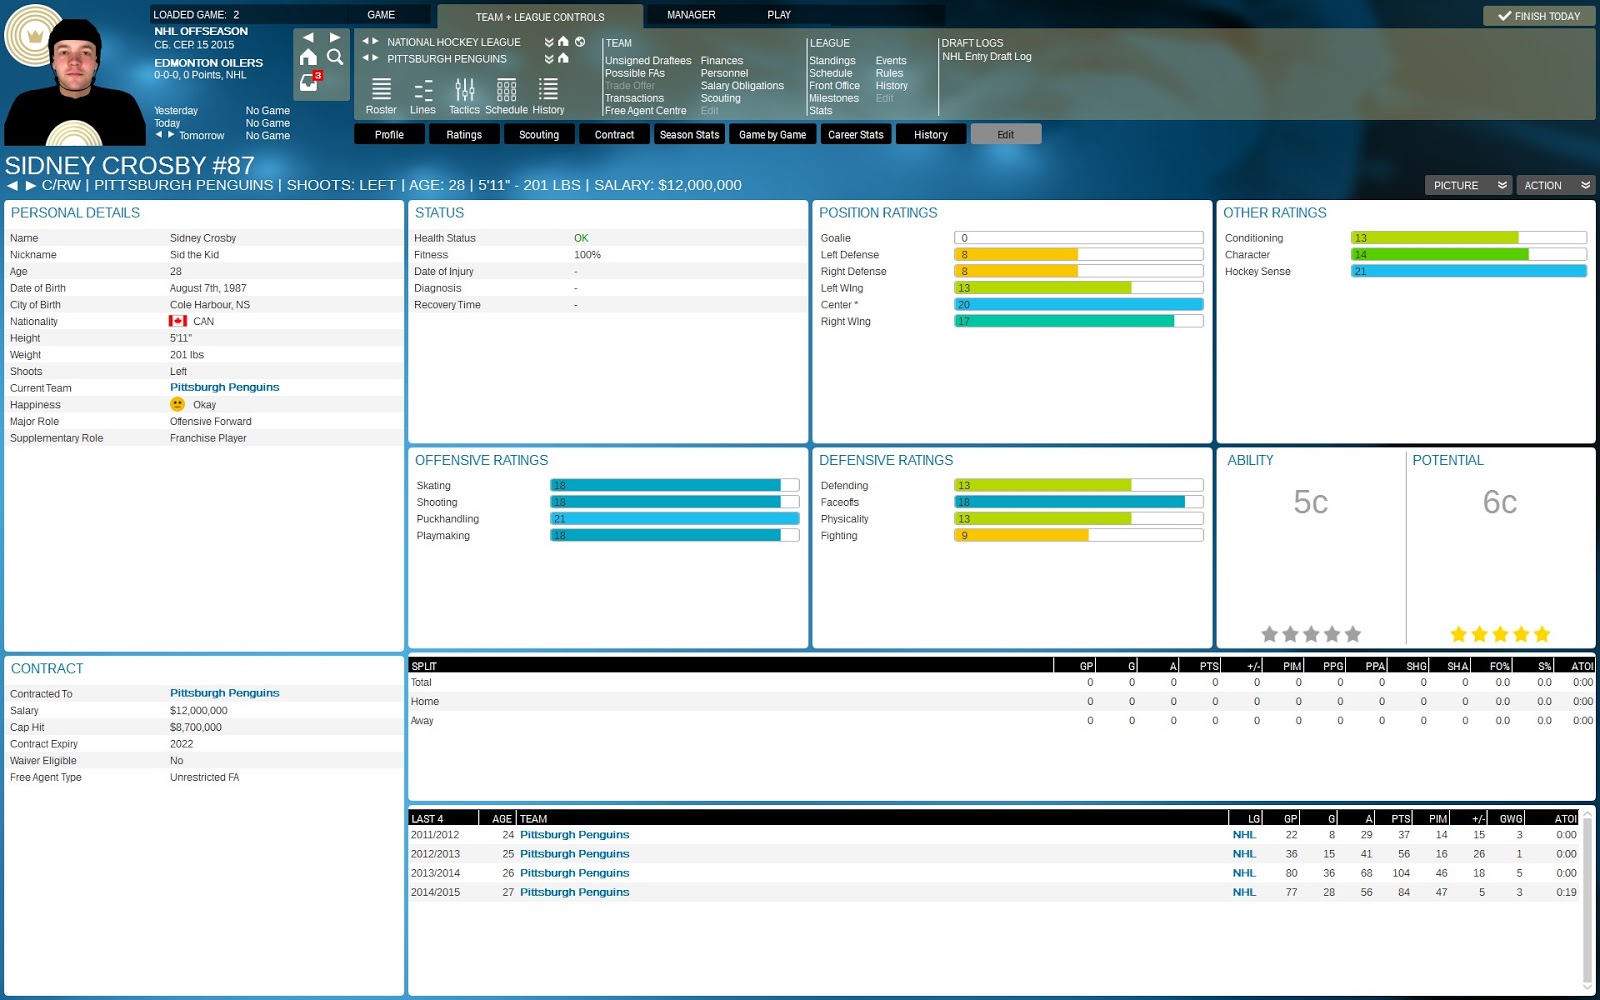The image size is (1600, 1000).
Task: Open the ACTION dropdown
Action: point(1556,185)
